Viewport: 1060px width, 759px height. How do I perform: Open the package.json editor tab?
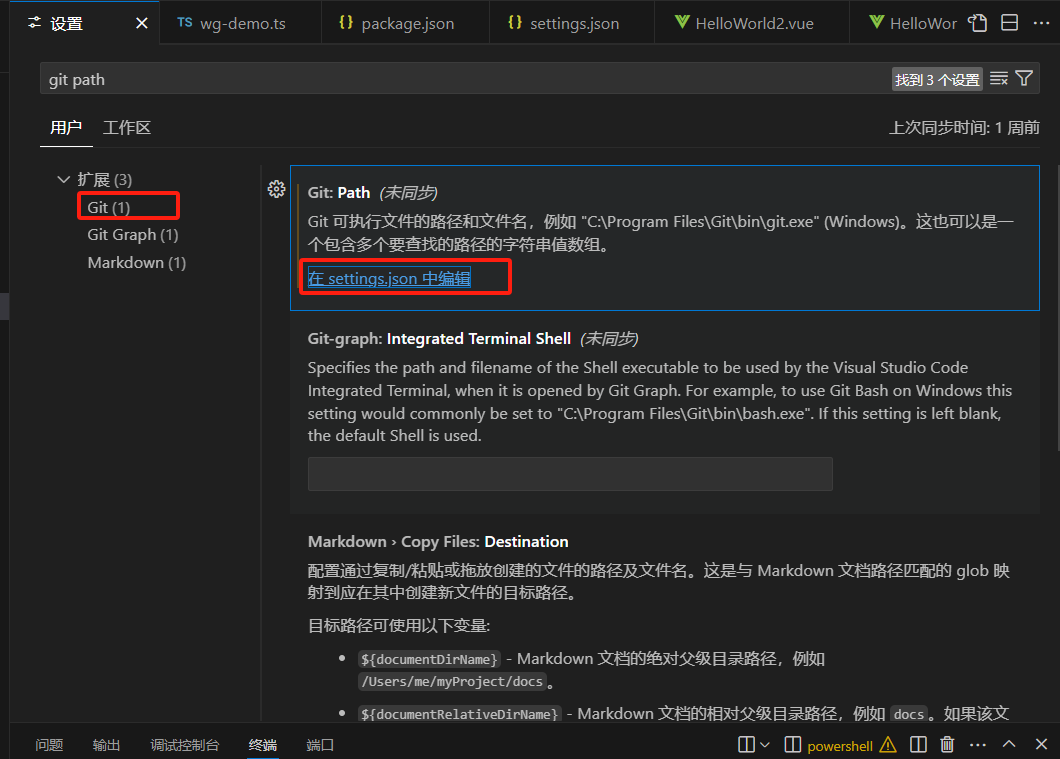[x=405, y=24]
